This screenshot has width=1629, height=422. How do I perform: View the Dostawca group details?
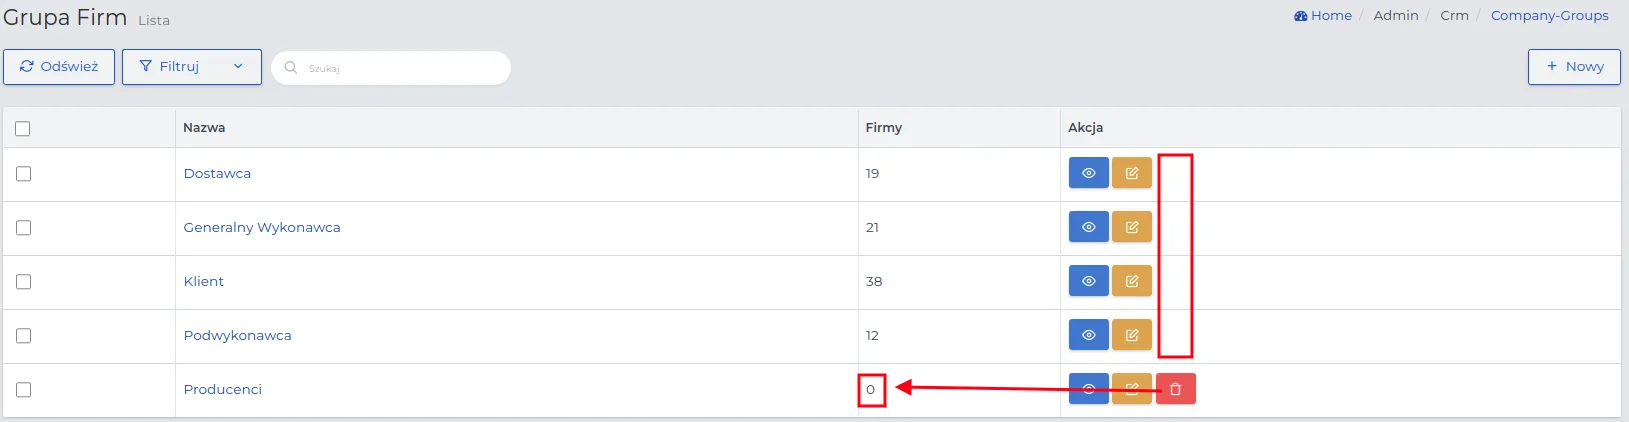1089,173
